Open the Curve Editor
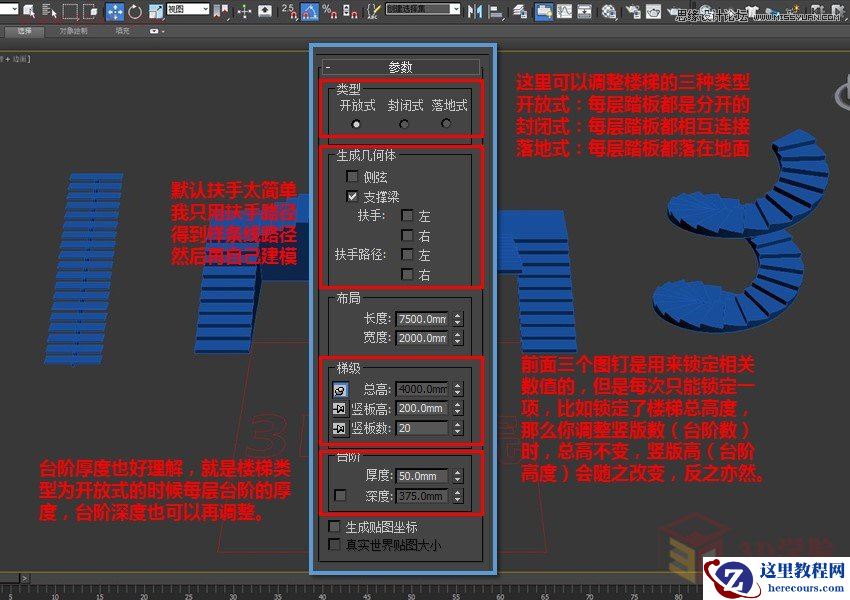The width and height of the screenshot is (850, 600). point(564,11)
